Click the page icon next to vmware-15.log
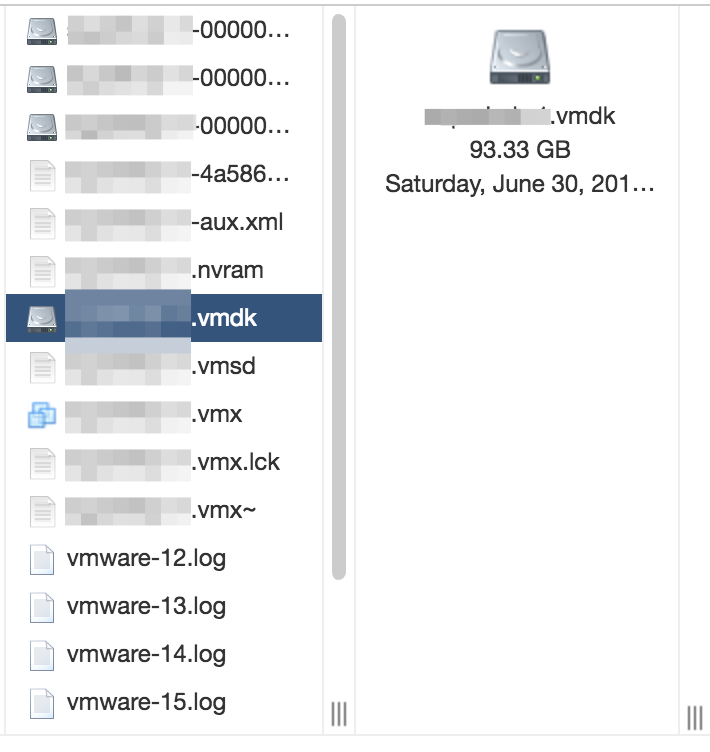The image size is (710, 752). 42,703
